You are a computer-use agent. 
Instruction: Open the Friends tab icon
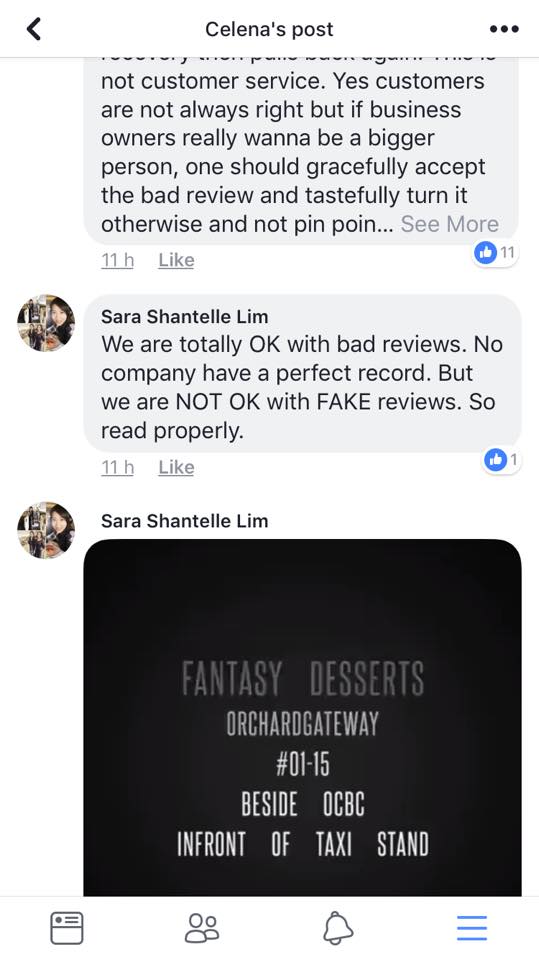coord(202,928)
